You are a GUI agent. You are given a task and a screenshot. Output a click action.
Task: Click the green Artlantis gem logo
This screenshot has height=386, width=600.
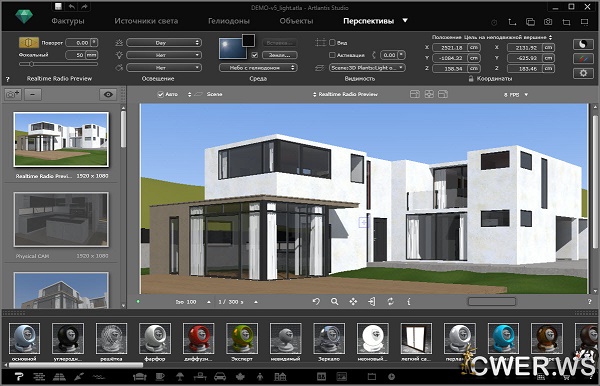[x=24, y=16]
